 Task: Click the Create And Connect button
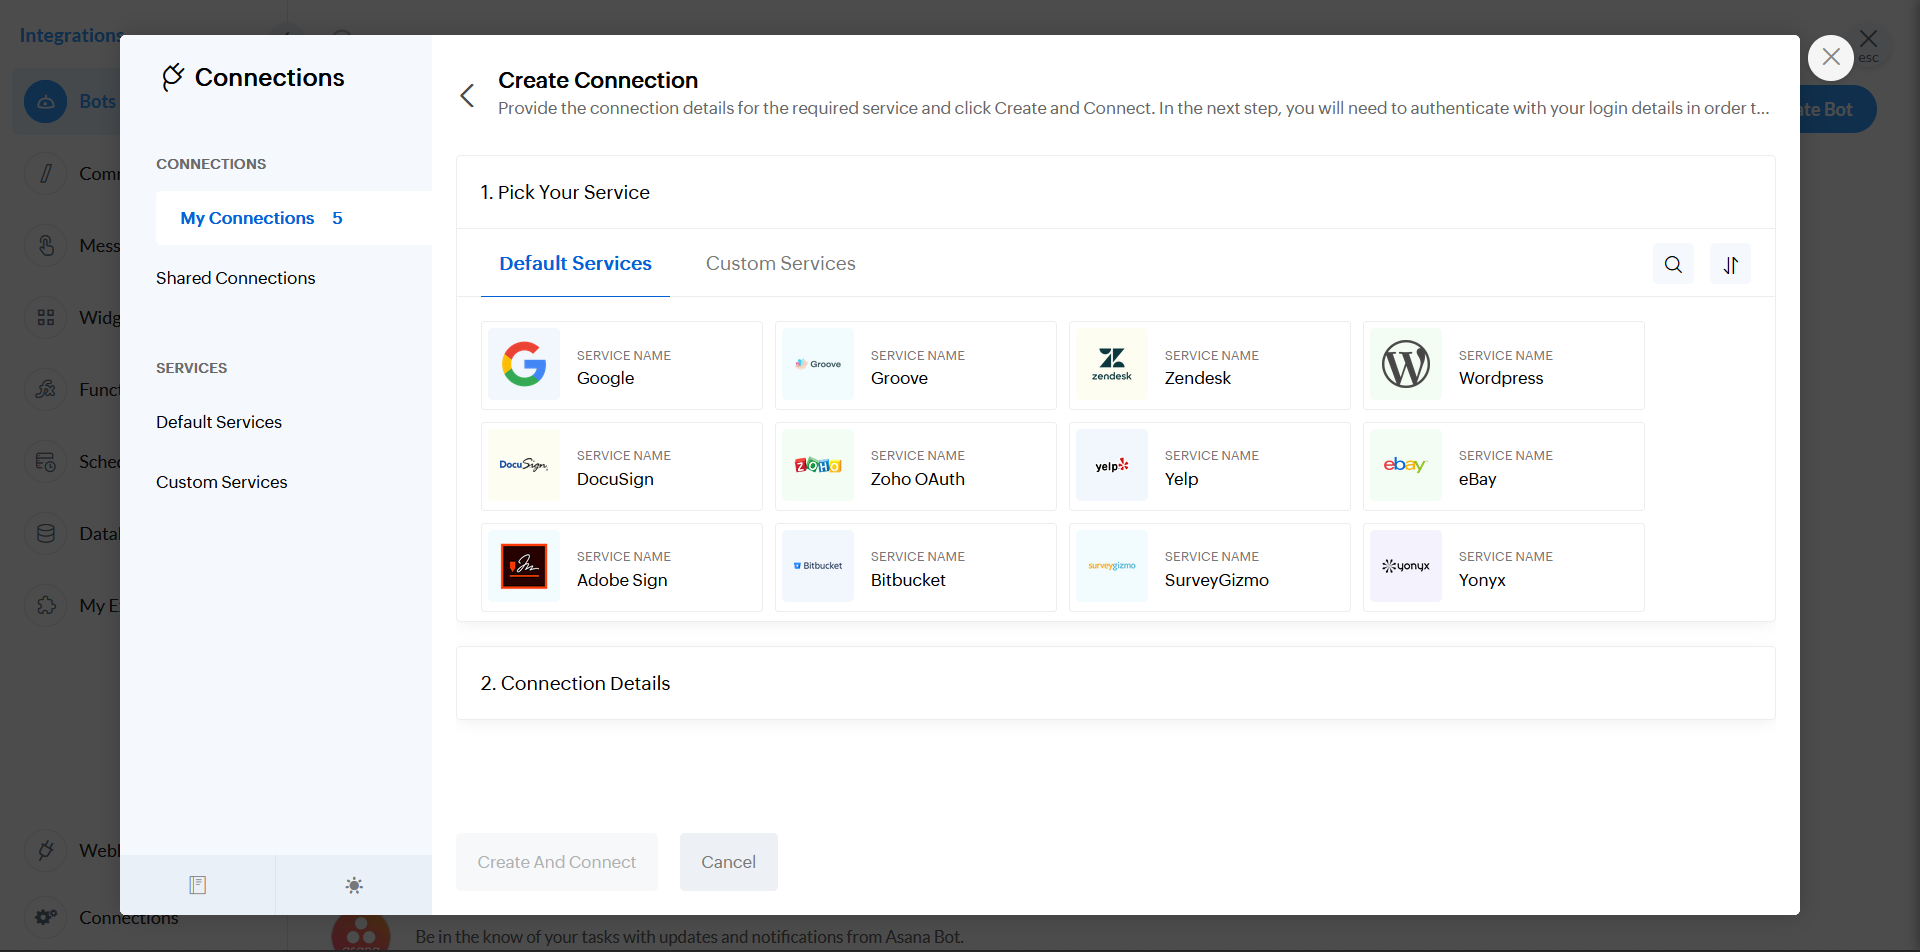(556, 862)
